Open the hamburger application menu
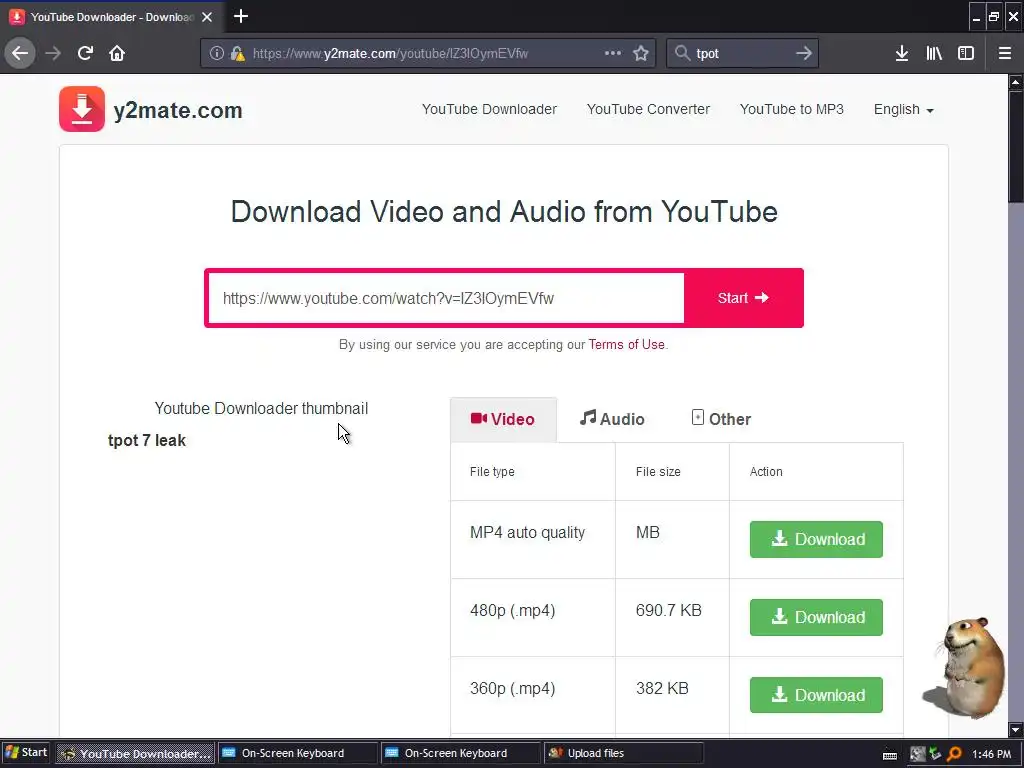Screen dimensions: 1024x768 (1005, 53)
